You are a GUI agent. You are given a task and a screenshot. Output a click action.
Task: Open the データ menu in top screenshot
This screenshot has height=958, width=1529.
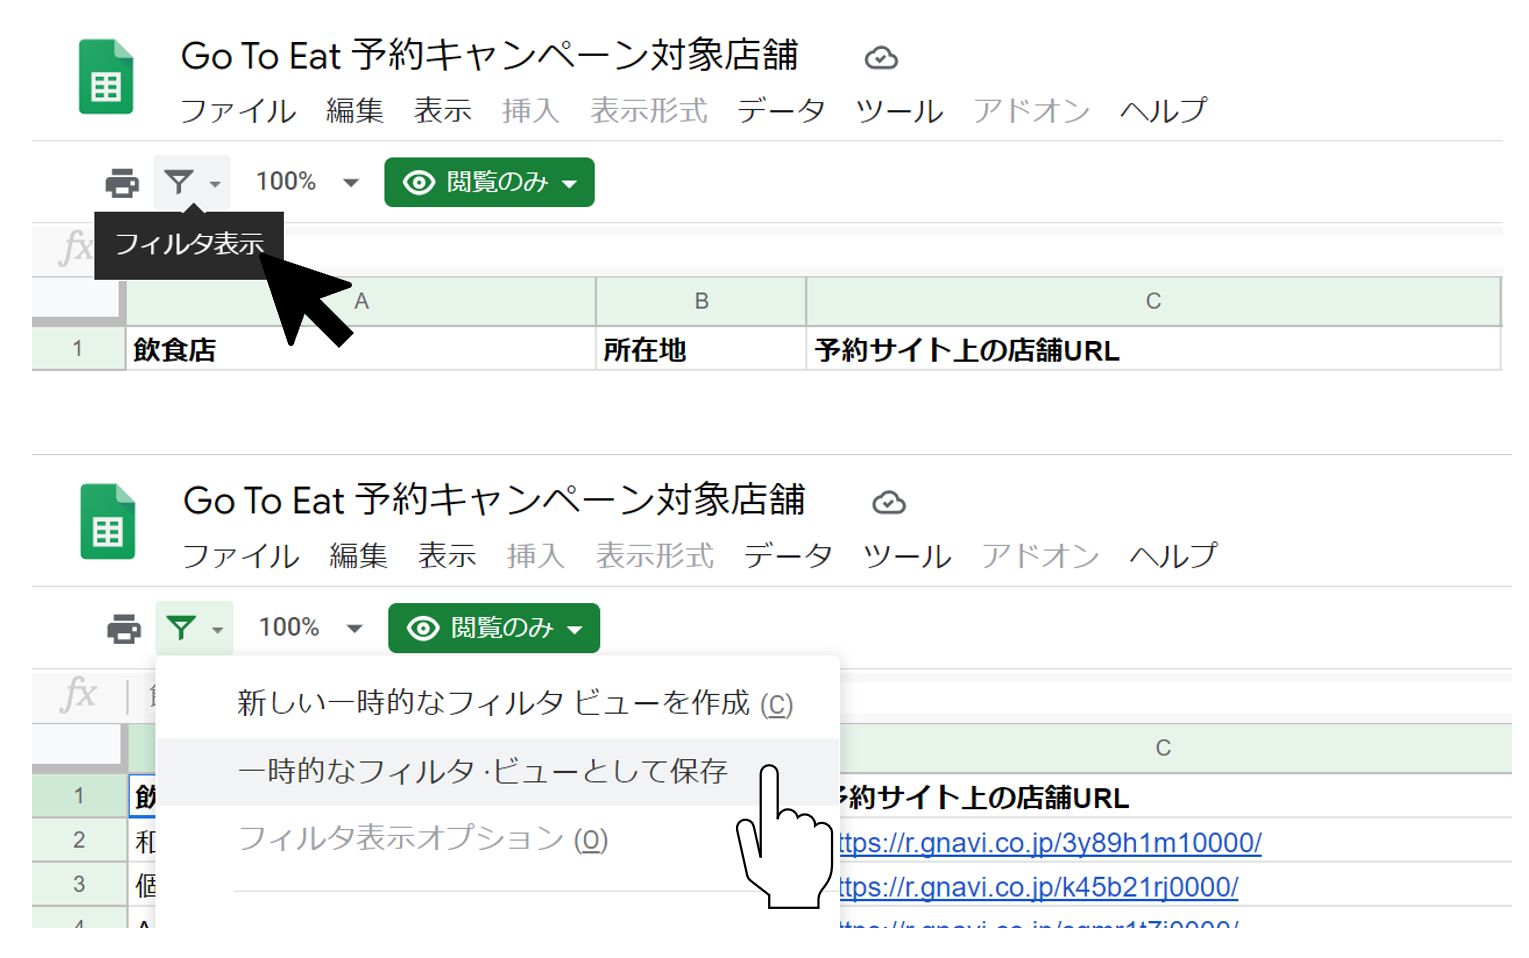pos(781,110)
